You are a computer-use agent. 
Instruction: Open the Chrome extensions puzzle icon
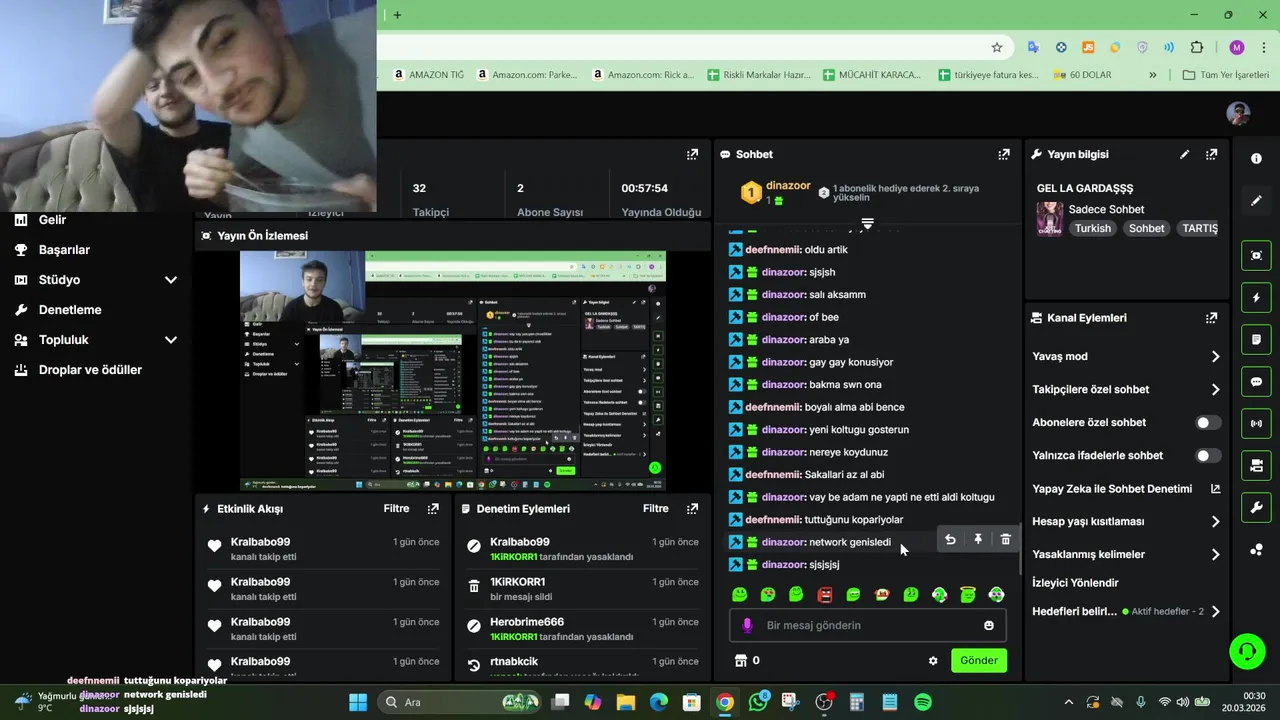pyautogui.click(x=1197, y=47)
